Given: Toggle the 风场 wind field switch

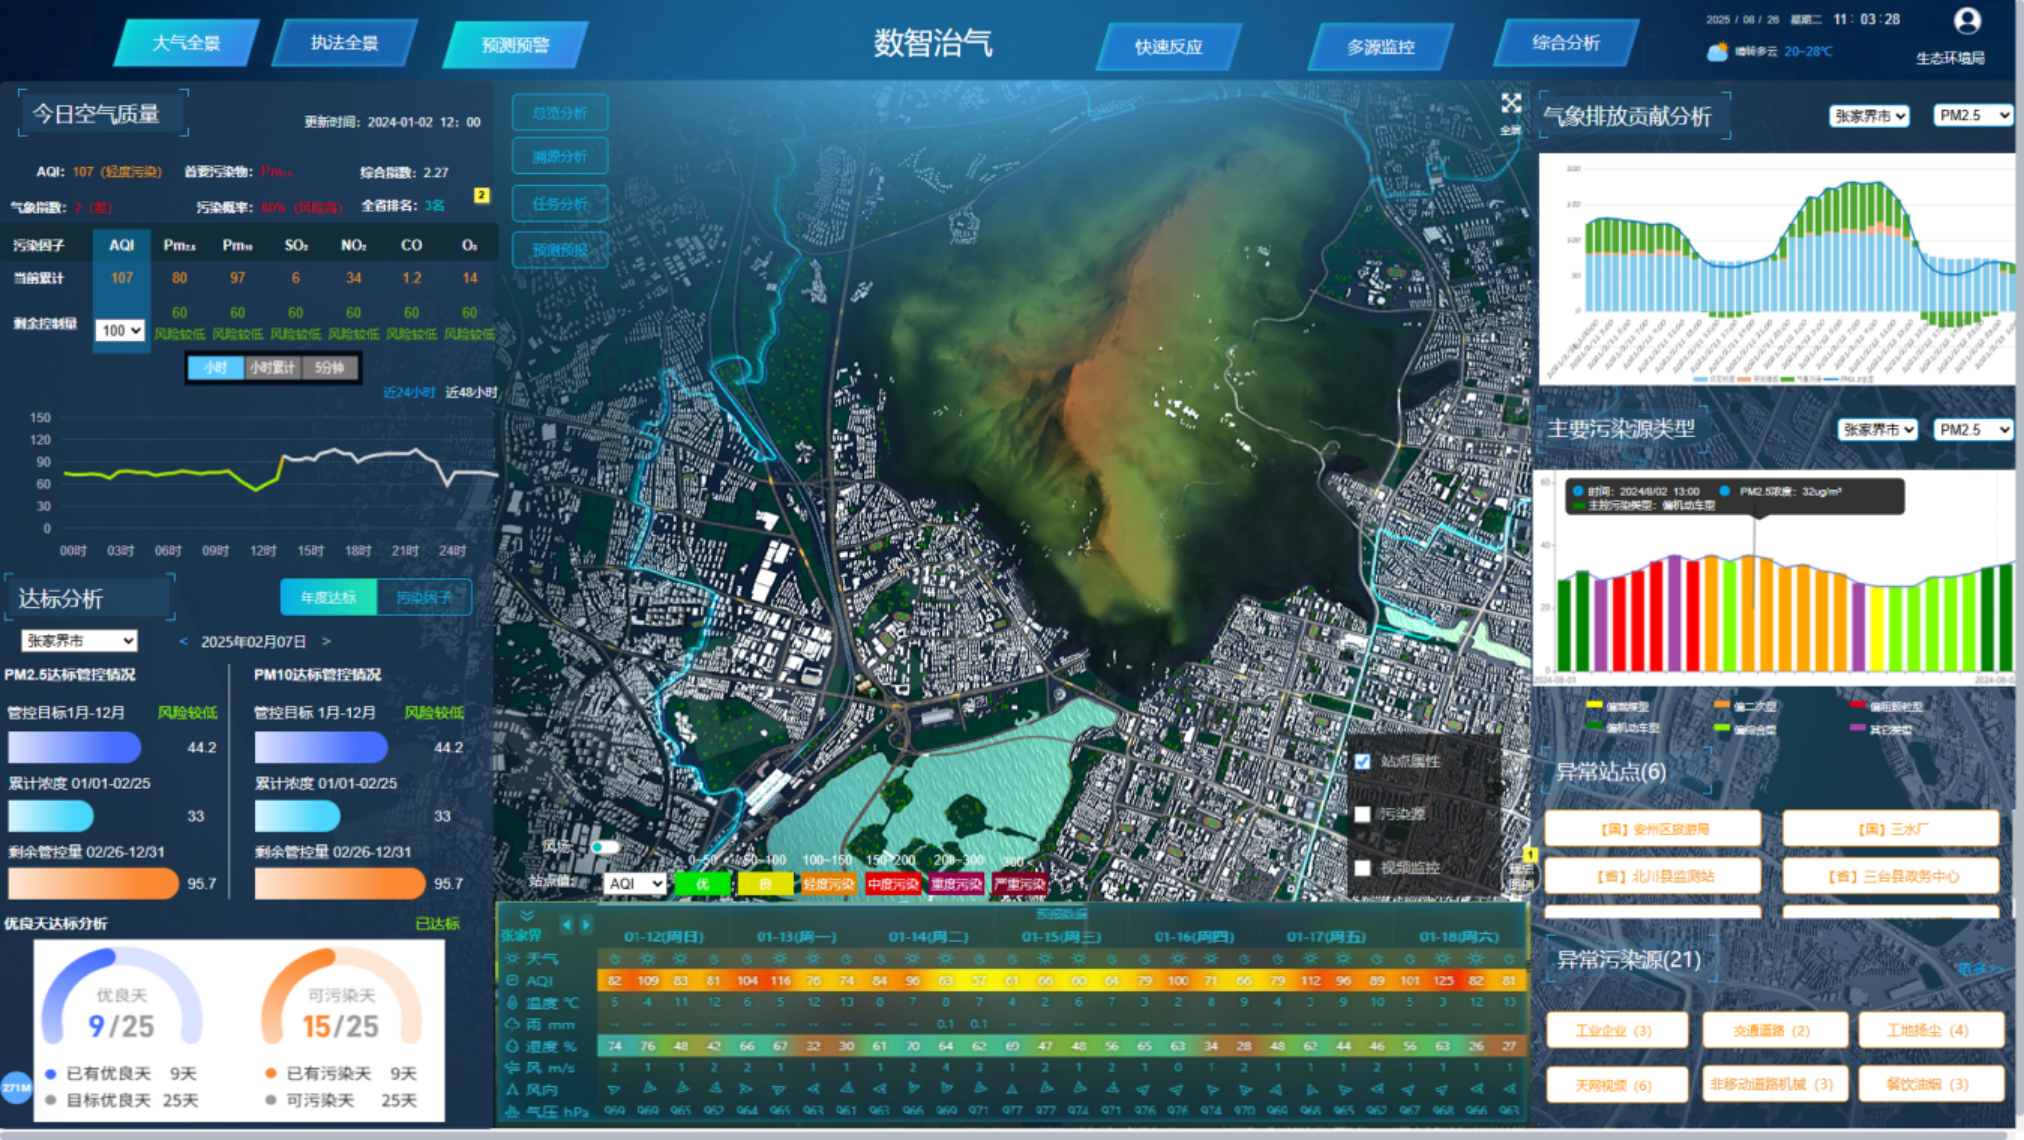Looking at the screenshot, I should [604, 847].
